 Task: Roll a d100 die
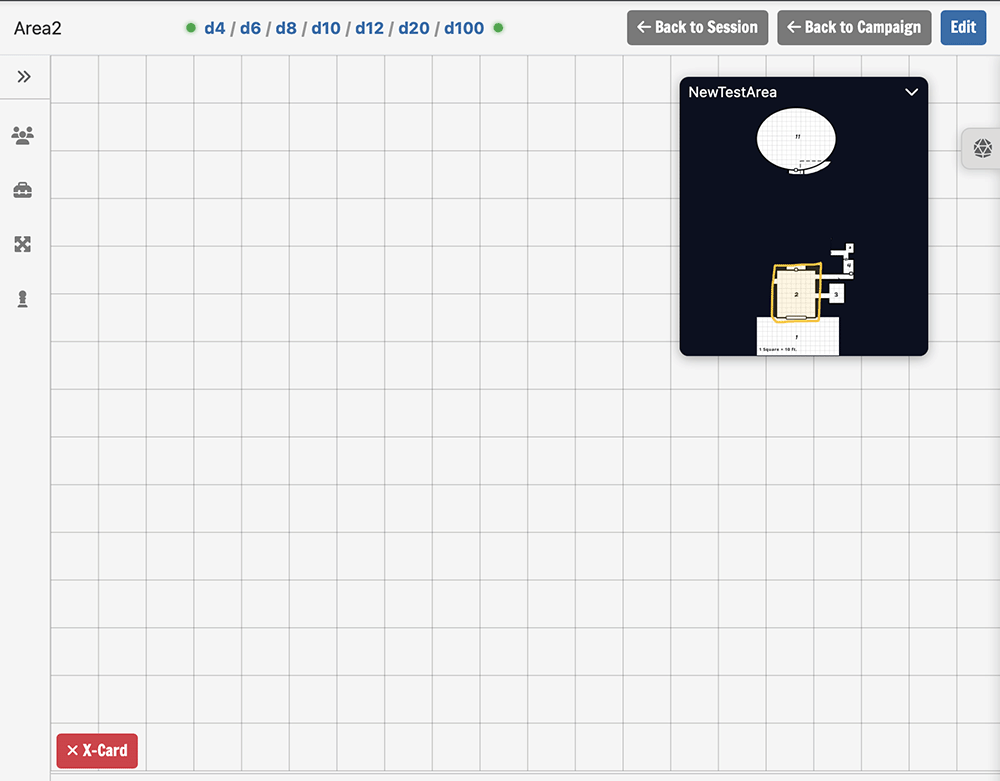(464, 28)
